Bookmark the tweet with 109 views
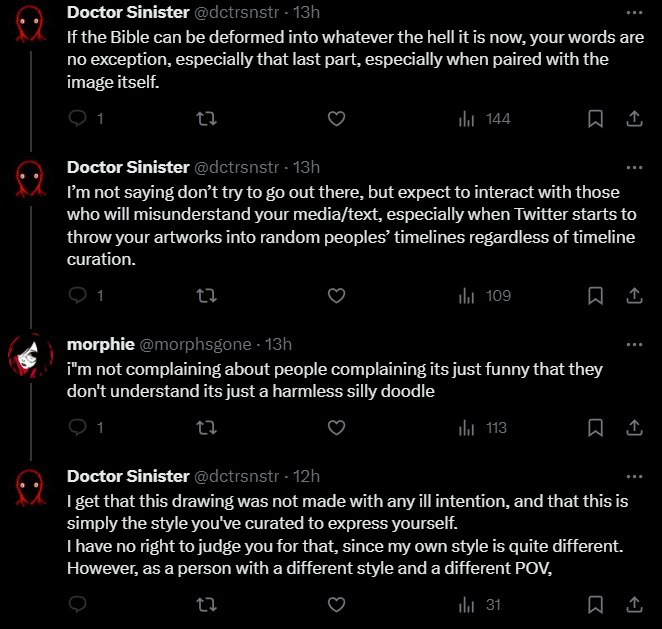 tap(595, 296)
